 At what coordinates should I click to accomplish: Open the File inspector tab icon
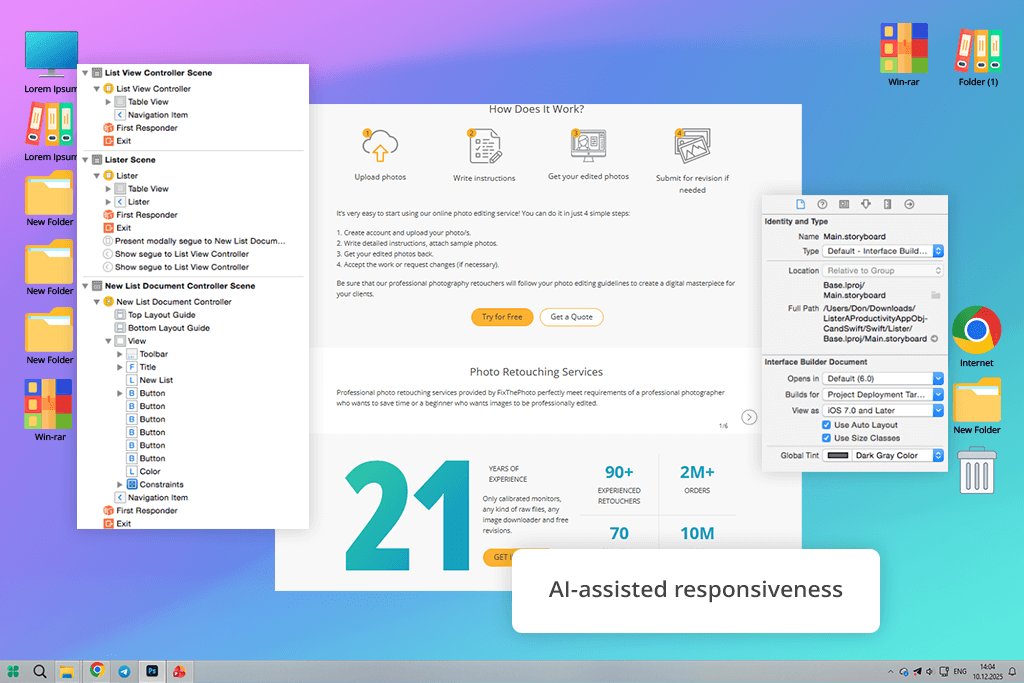coord(801,204)
